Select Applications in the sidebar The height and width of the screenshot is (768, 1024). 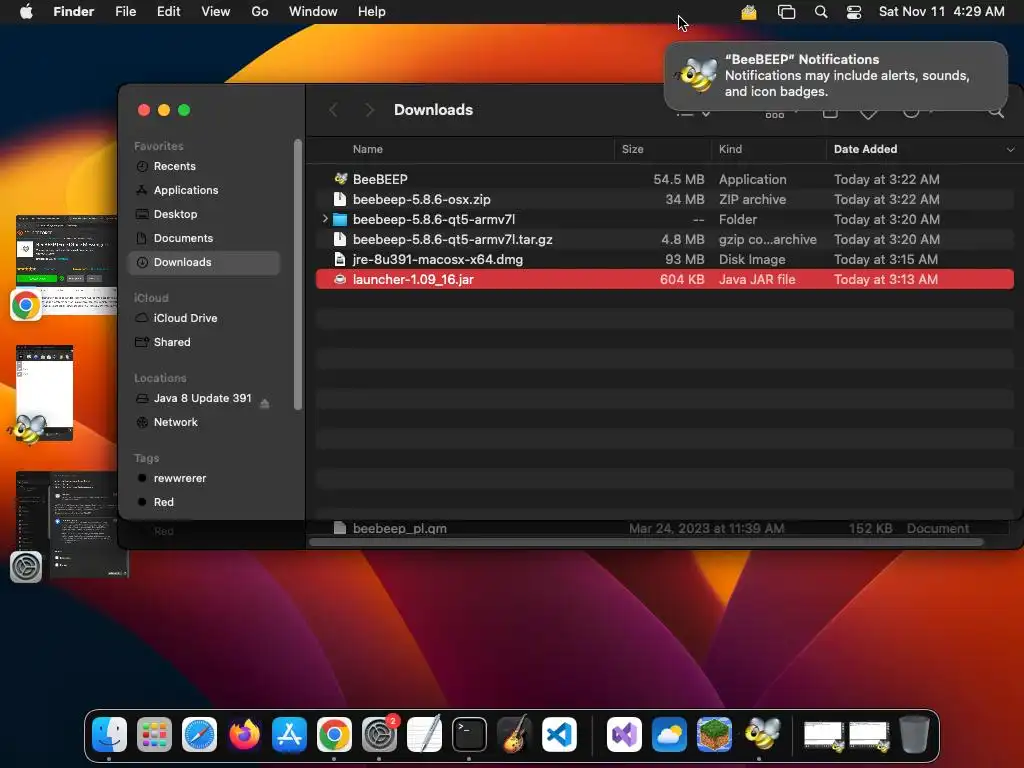pyautogui.click(x=204, y=191)
